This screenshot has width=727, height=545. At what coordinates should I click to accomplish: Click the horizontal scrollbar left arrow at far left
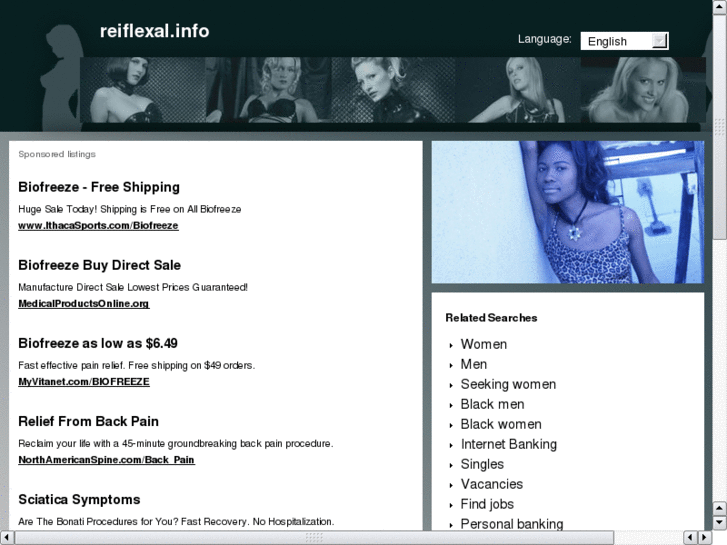[6, 538]
